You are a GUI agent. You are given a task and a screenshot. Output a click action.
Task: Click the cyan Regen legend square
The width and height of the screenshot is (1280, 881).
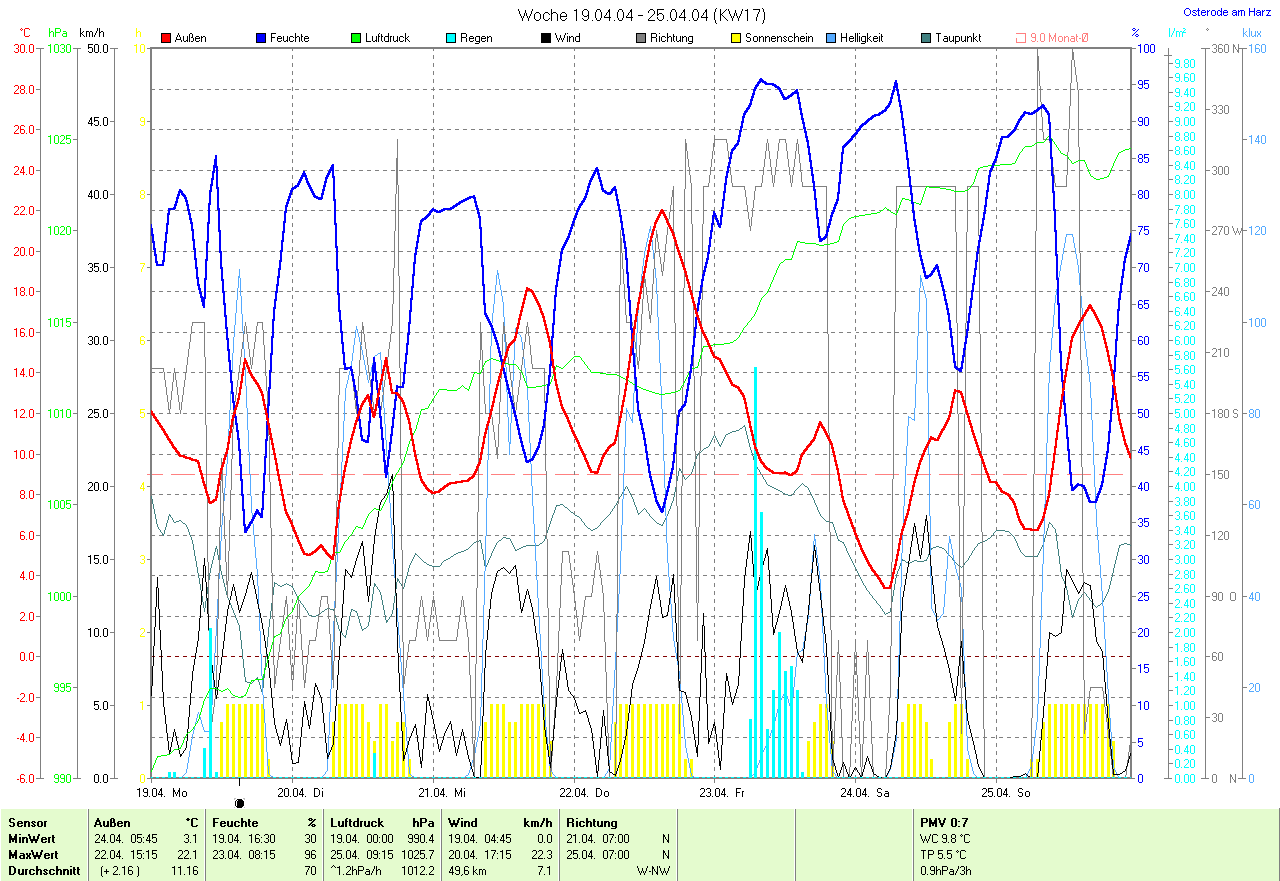coord(452,38)
